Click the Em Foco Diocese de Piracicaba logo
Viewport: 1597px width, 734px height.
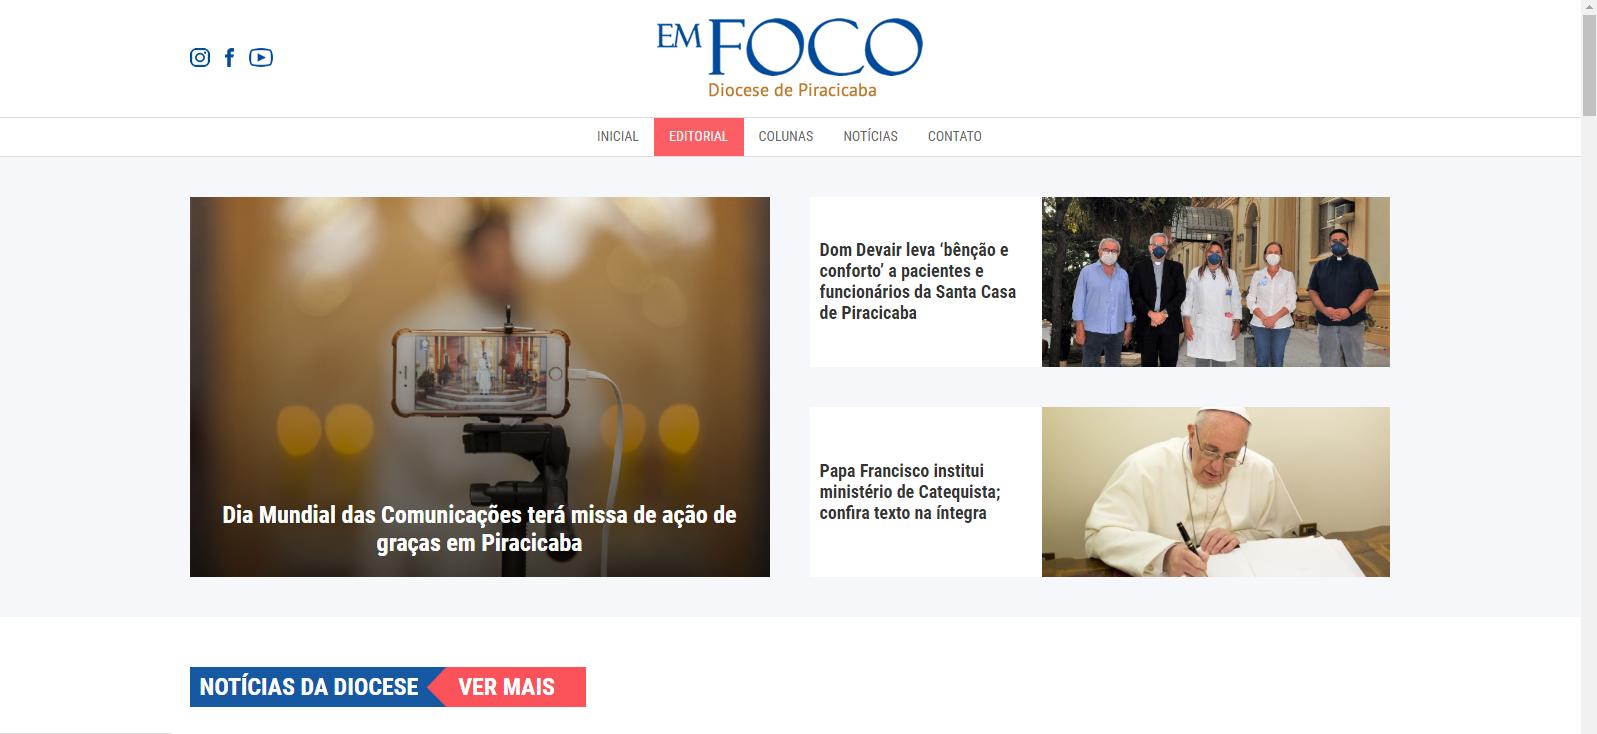tap(790, 58)
